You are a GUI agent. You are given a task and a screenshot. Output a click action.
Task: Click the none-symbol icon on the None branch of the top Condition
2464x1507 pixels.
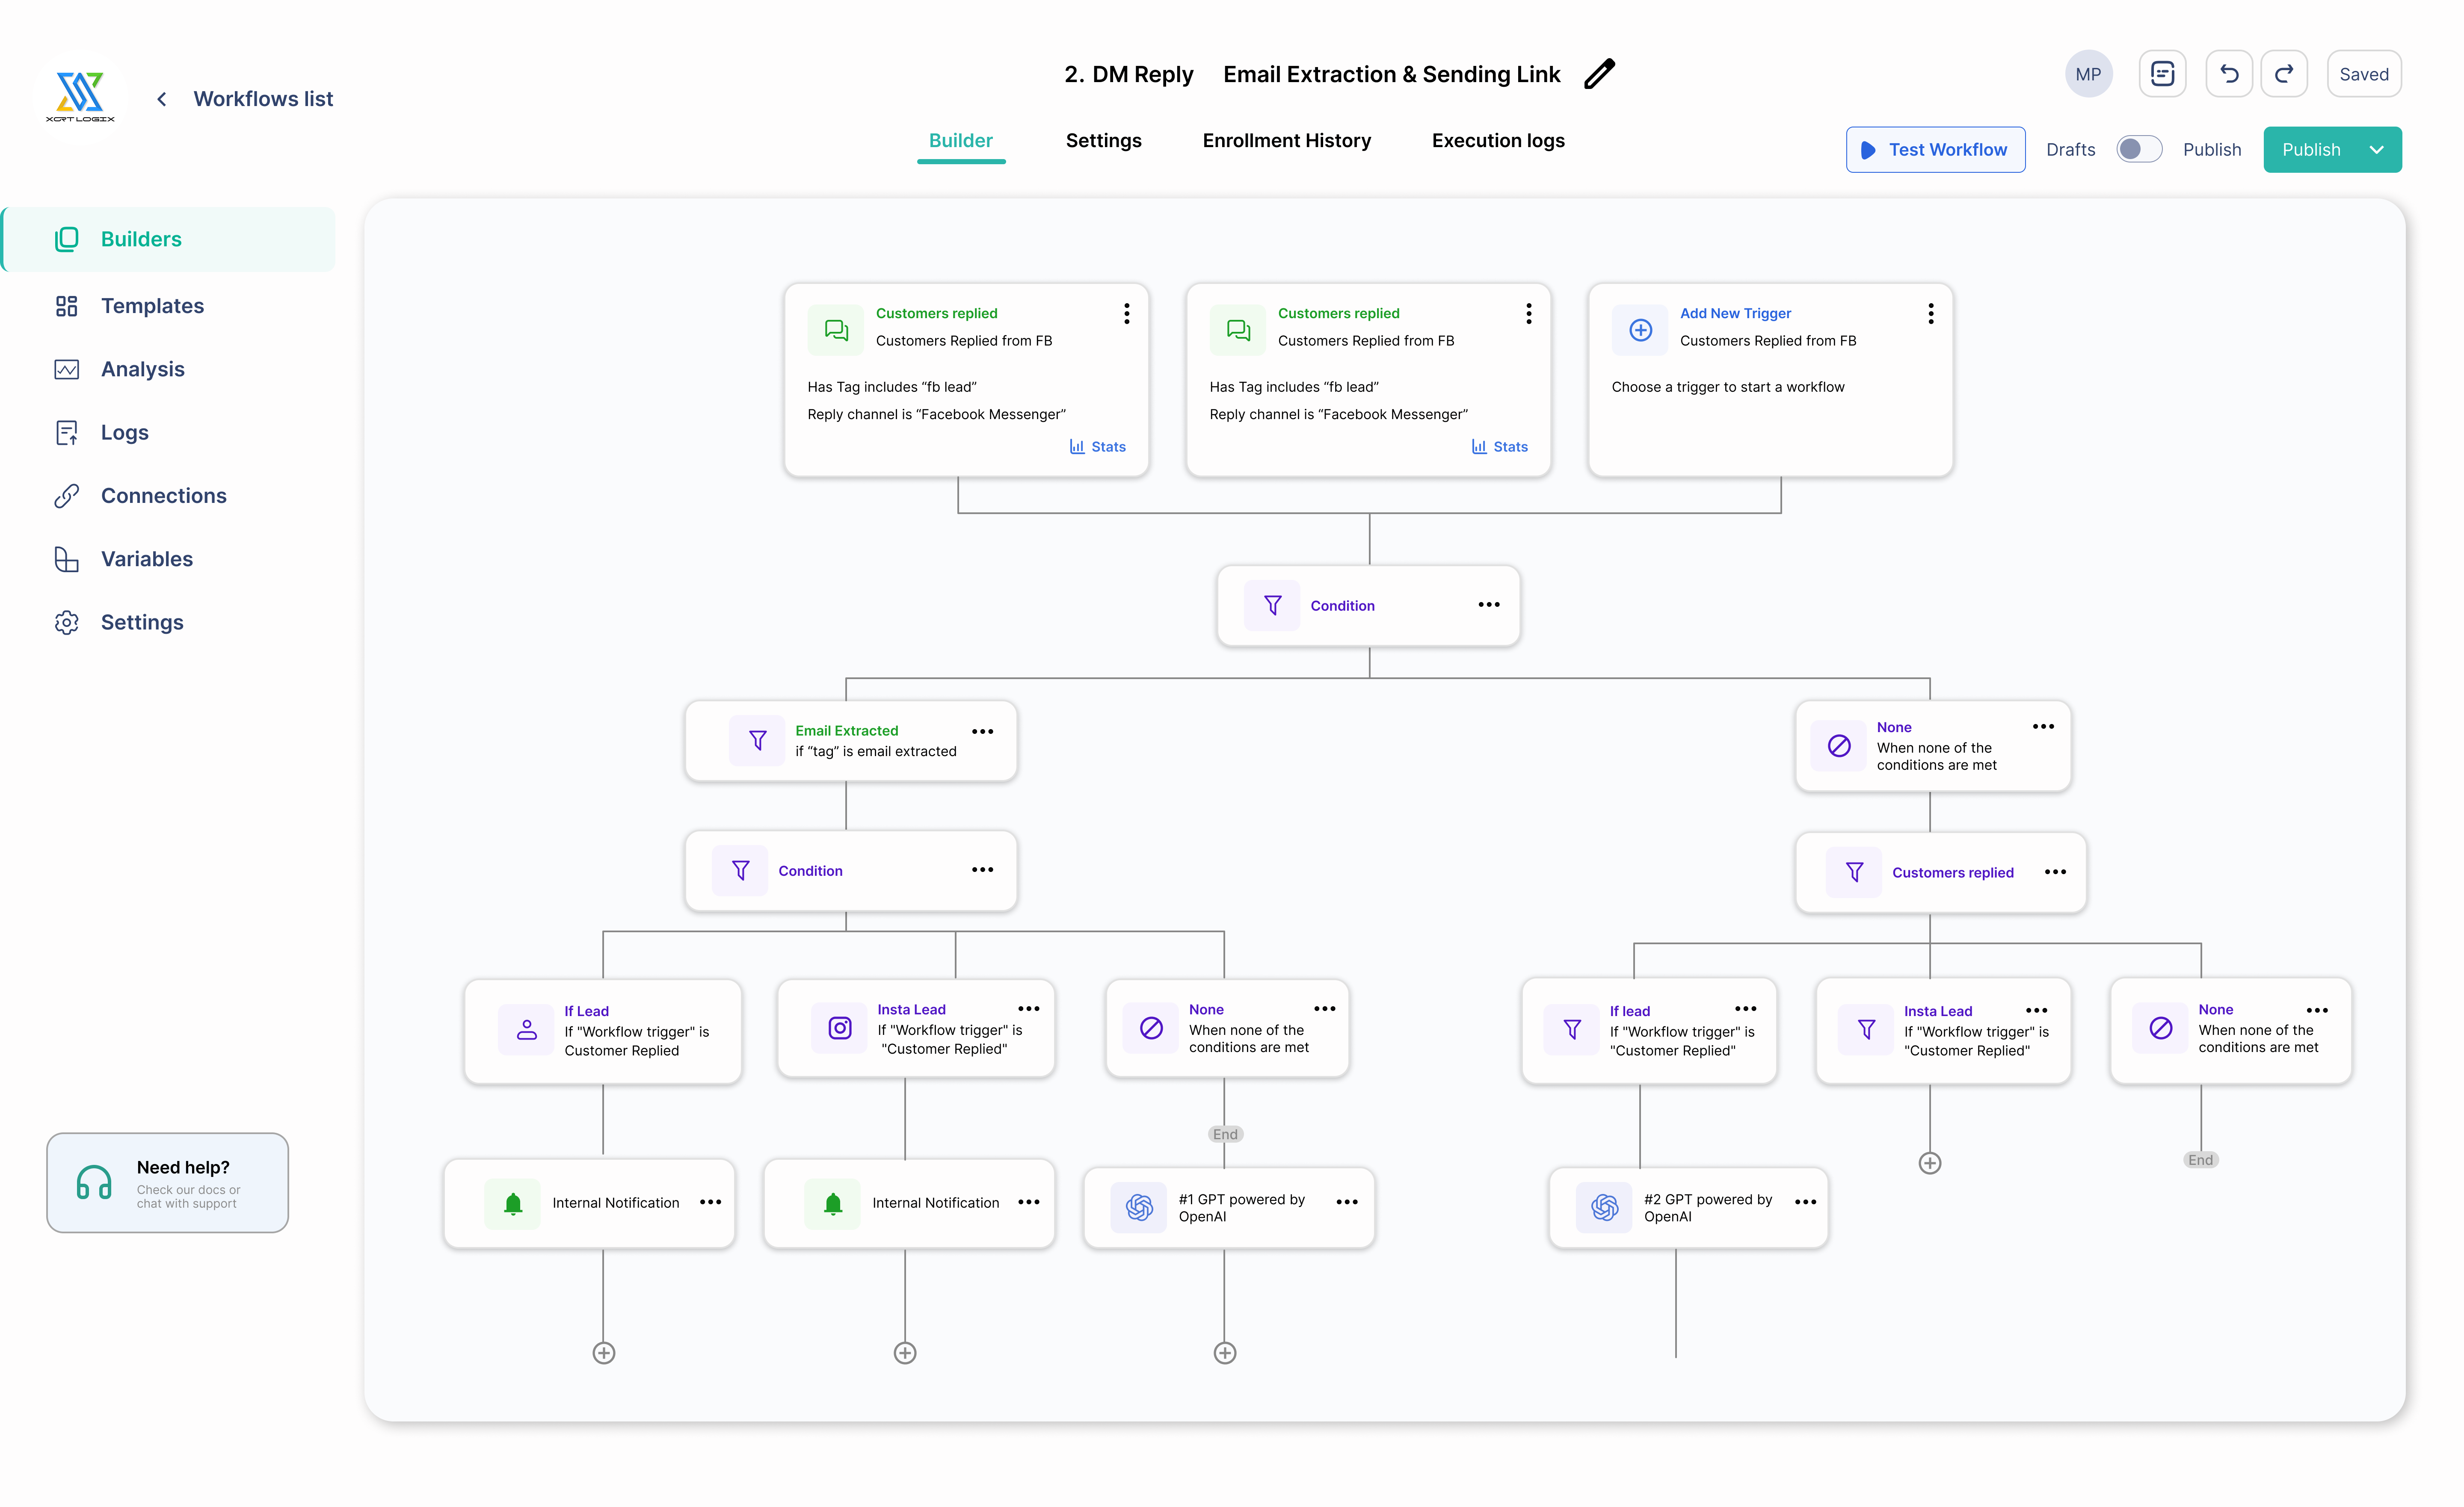pyautogui.click(x=1838, y=746)
